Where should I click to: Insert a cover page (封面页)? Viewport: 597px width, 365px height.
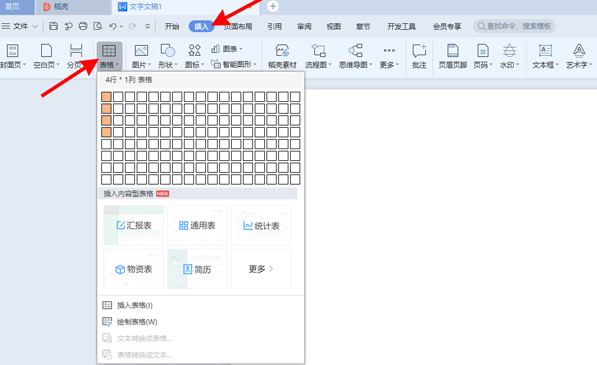coord(13,56)
